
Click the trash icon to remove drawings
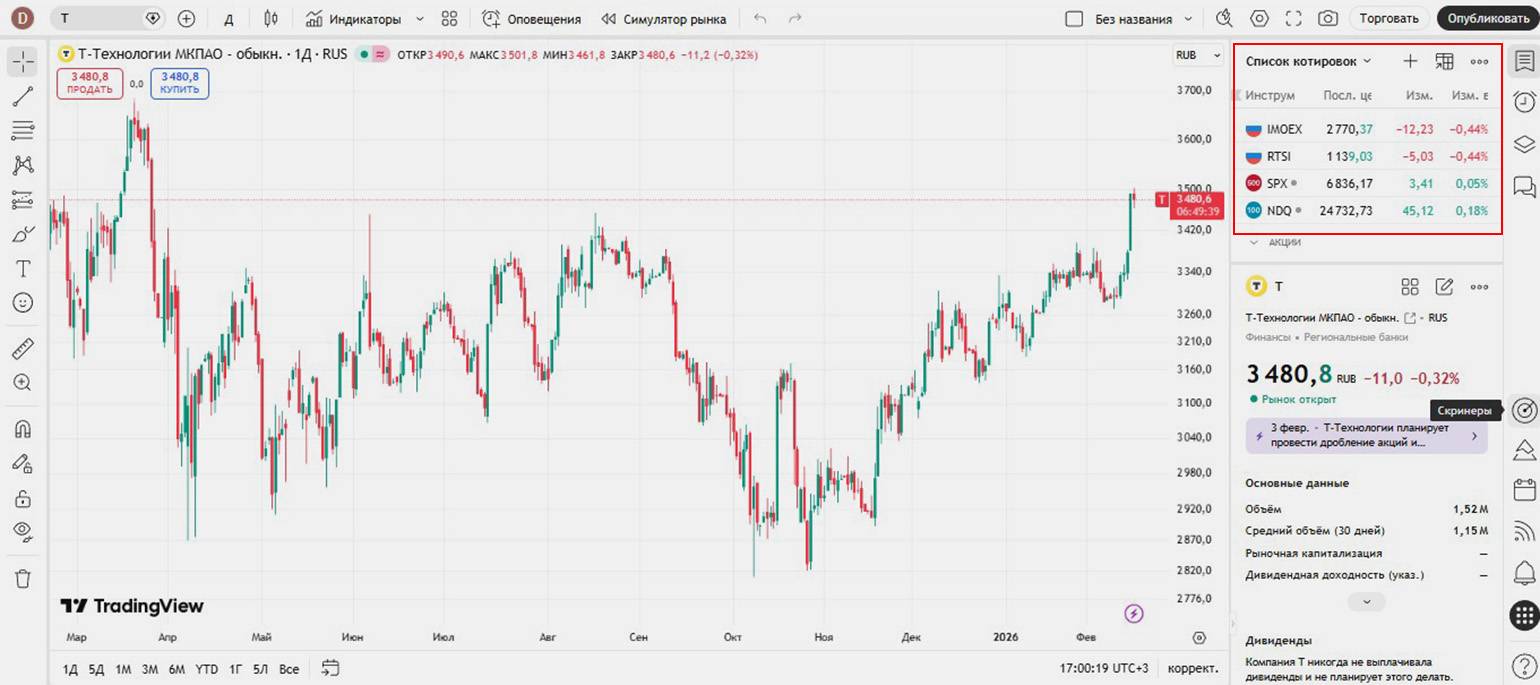point(23,578)
